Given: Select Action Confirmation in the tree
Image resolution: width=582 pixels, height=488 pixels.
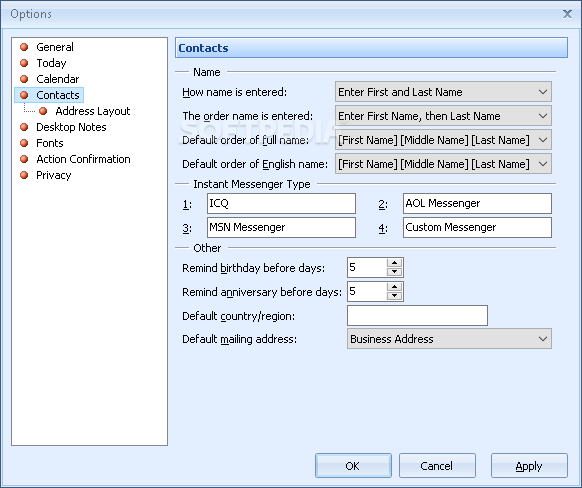Looking at the screenshot, I should click(83, 159).
